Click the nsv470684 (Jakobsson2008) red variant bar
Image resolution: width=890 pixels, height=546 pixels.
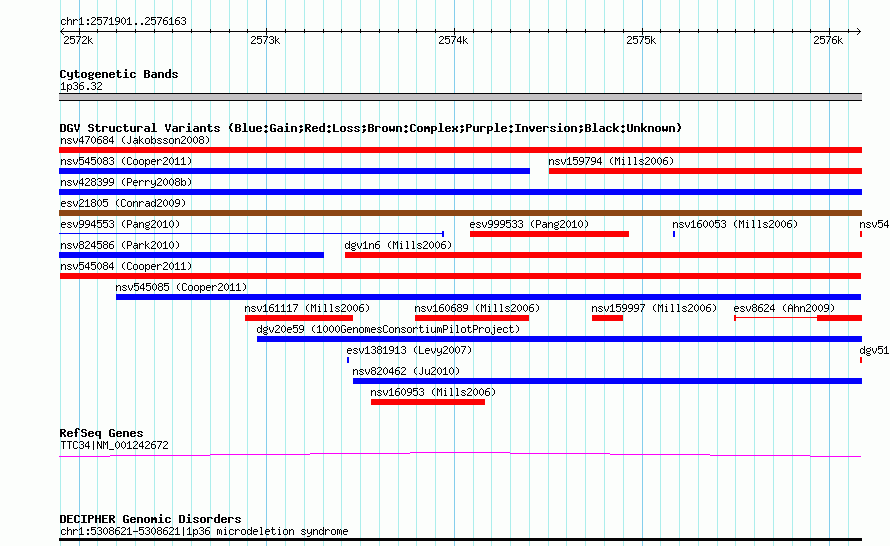pos(460,150)
